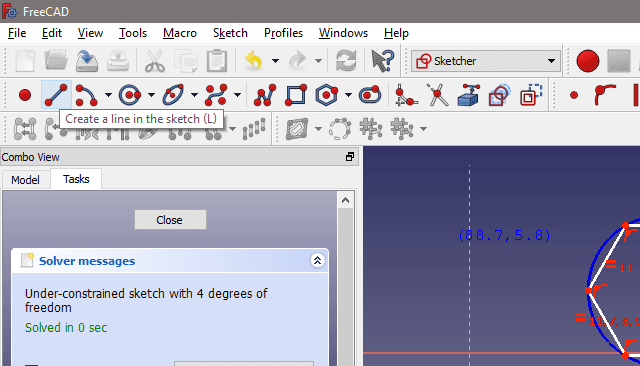Expand the ellipse tool dropdown arrow
The image size is (640, 366).
tap(194, 95)
